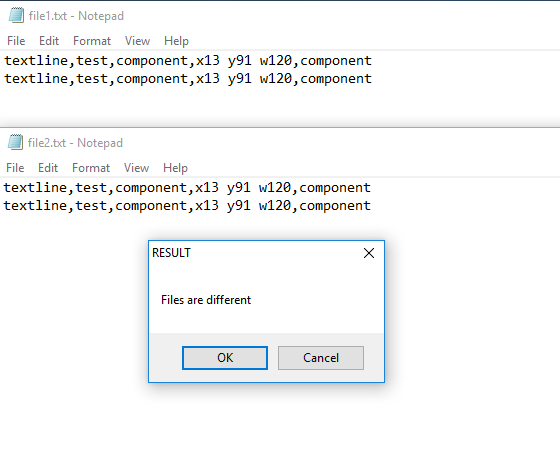Image resolution: width=560 pixels, height=457 pixels.
Task: Open Format menu in file1.txt Notepad
Action: pos(92,41)
